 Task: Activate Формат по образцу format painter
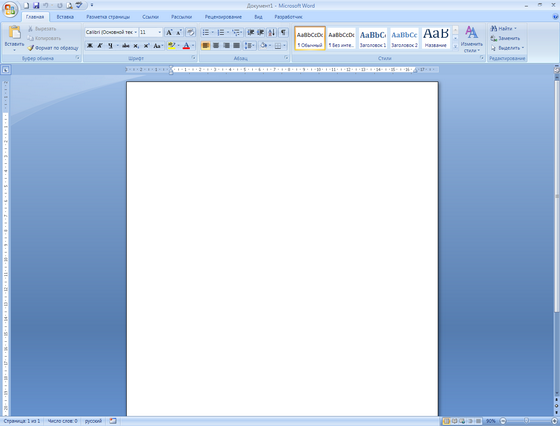[53, 48]
